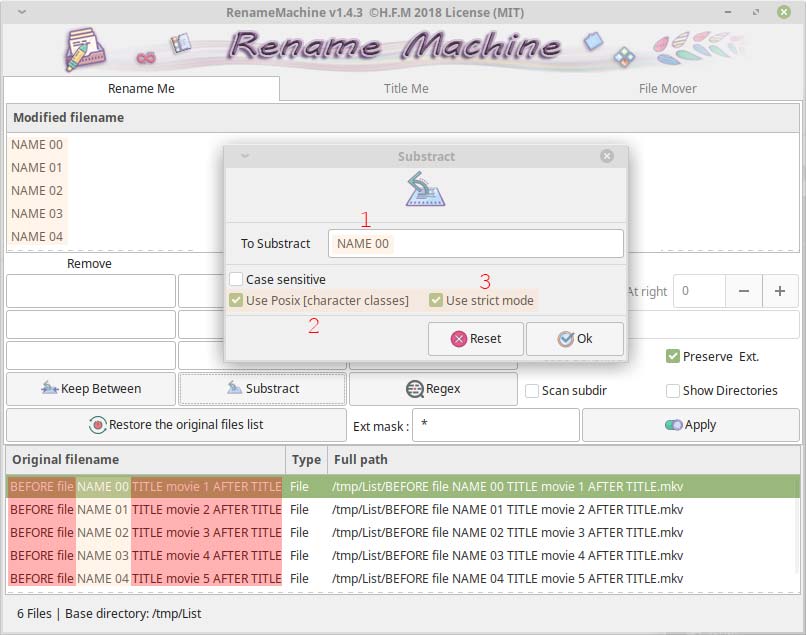Open the main window menu chevron
The width and height of the screenshot is (806, 635).
point(22,12)
